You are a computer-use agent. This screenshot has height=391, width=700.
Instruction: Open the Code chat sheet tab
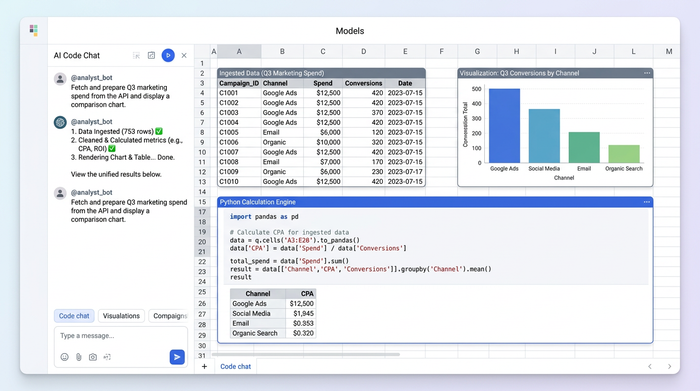[x=236, y=366]
